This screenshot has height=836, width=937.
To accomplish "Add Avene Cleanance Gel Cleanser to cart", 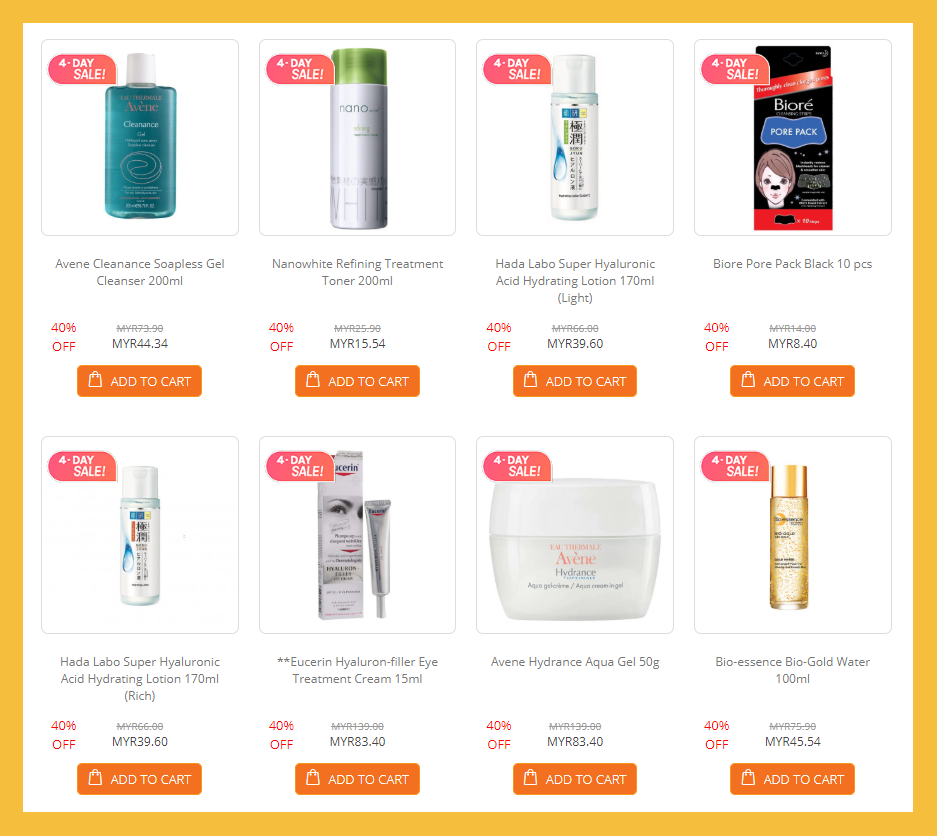I will (139, 381).
